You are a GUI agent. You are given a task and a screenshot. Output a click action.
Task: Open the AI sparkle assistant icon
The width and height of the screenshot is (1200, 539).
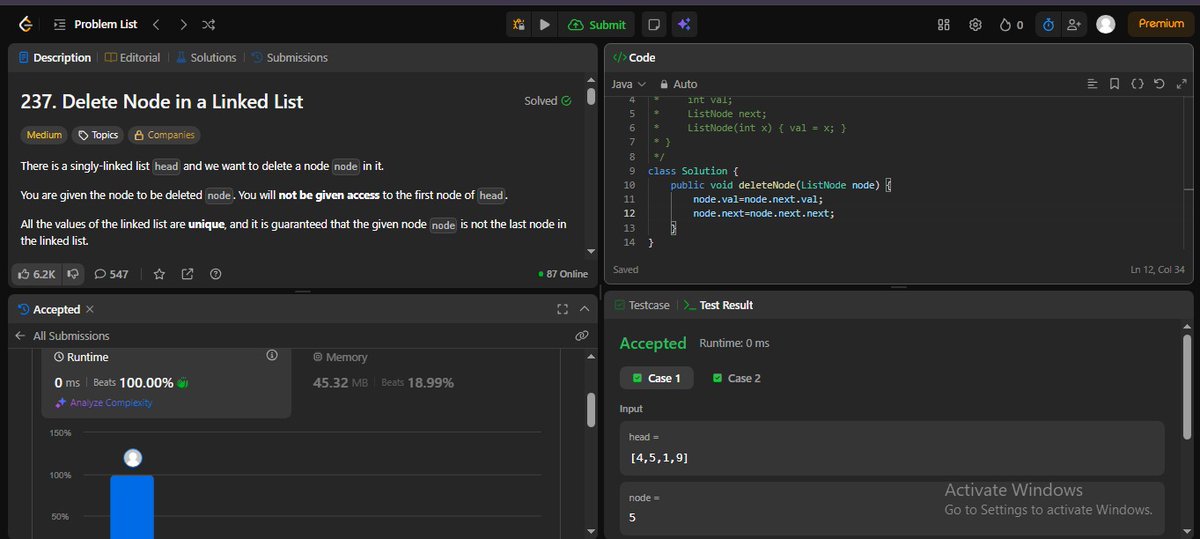pos(684,24)
